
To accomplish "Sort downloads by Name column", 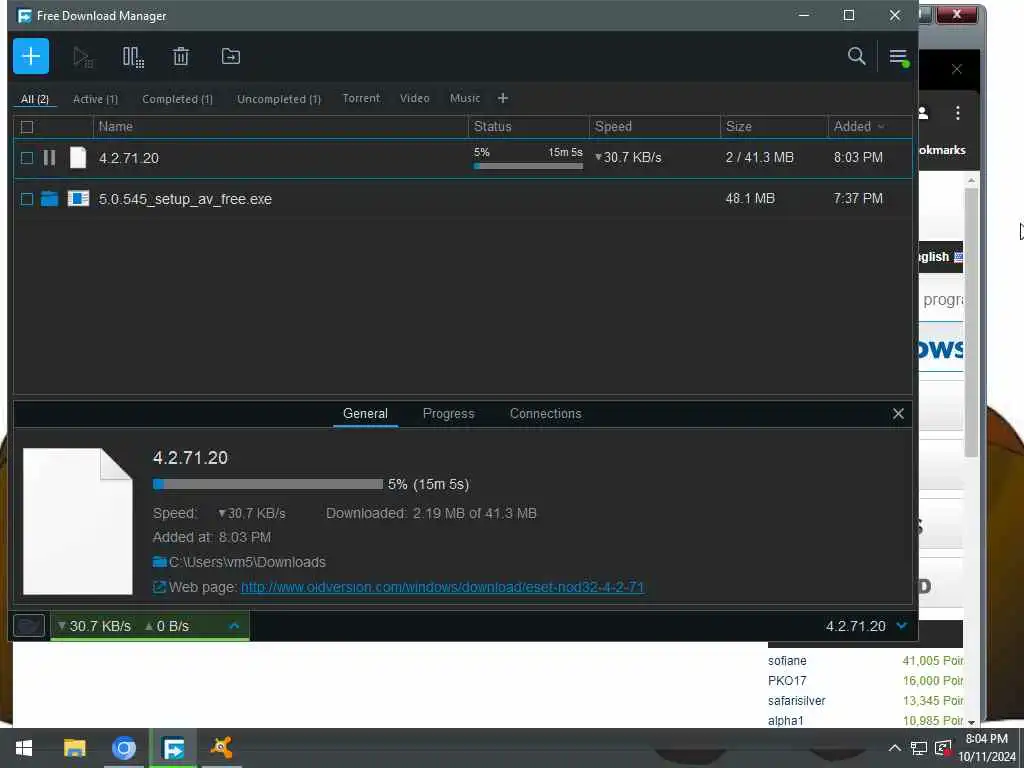I will click(x=116, y=127).
